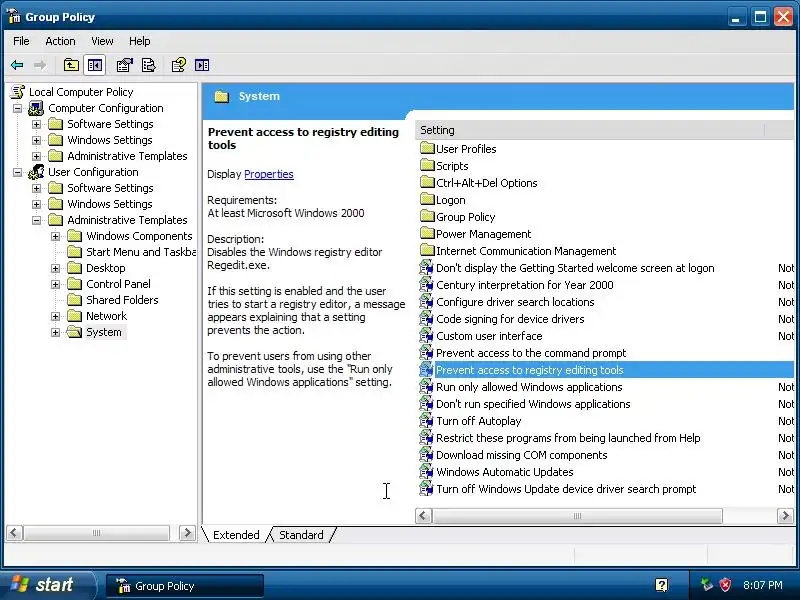
Task: Collapse the Computer Configuration node
Action: click(x=17, y=108)
